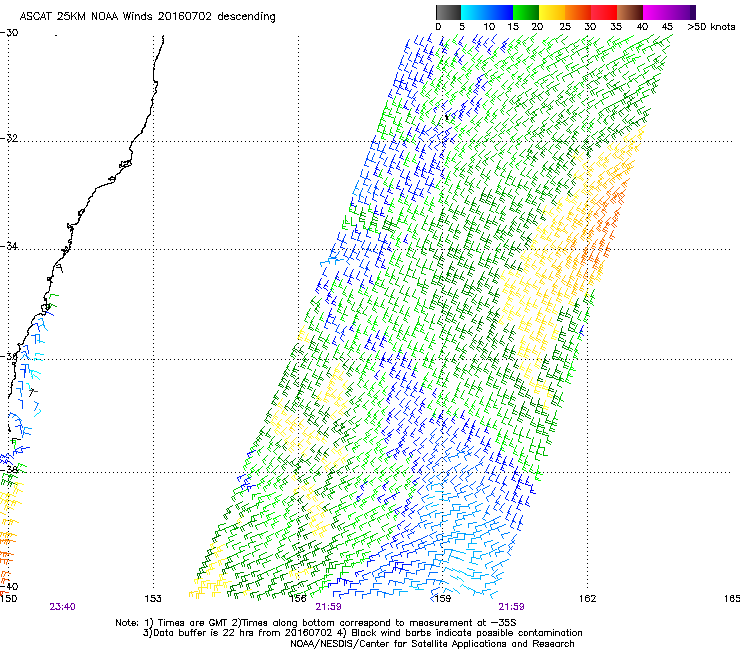Screen dimensions: 740x650
Task: Click the '-30' latitude axis label
Action: [x=9, y=33]
